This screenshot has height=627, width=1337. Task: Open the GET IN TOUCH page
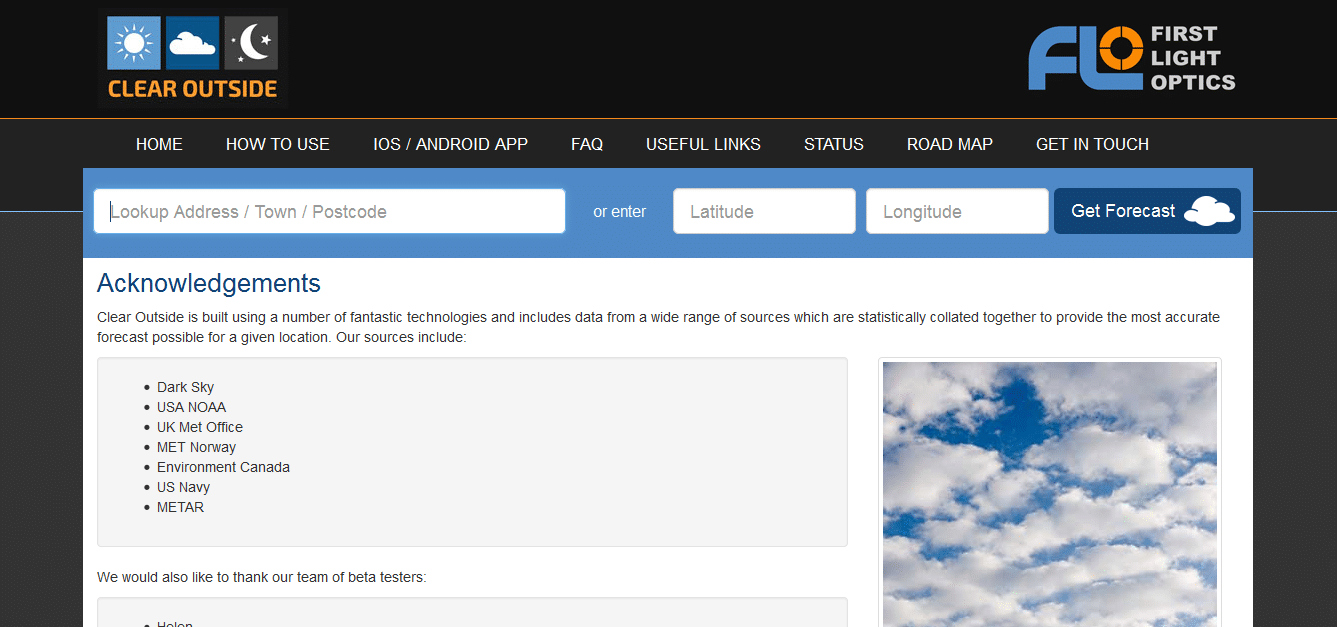point(1092,144)
